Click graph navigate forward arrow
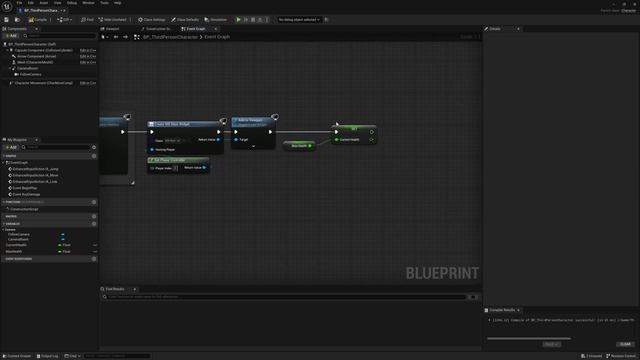Image resolution: width=640 pixels, height=360 pixels. tap(125, 37)
